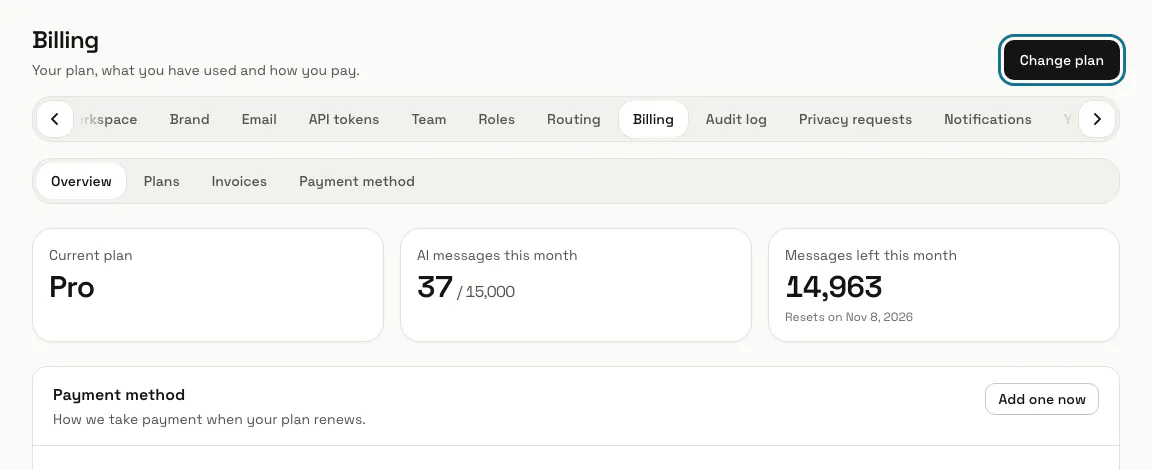The image size is (1152, 470).
Task: Open the Invoices sub-tab
Action: (x=239, y=181)
